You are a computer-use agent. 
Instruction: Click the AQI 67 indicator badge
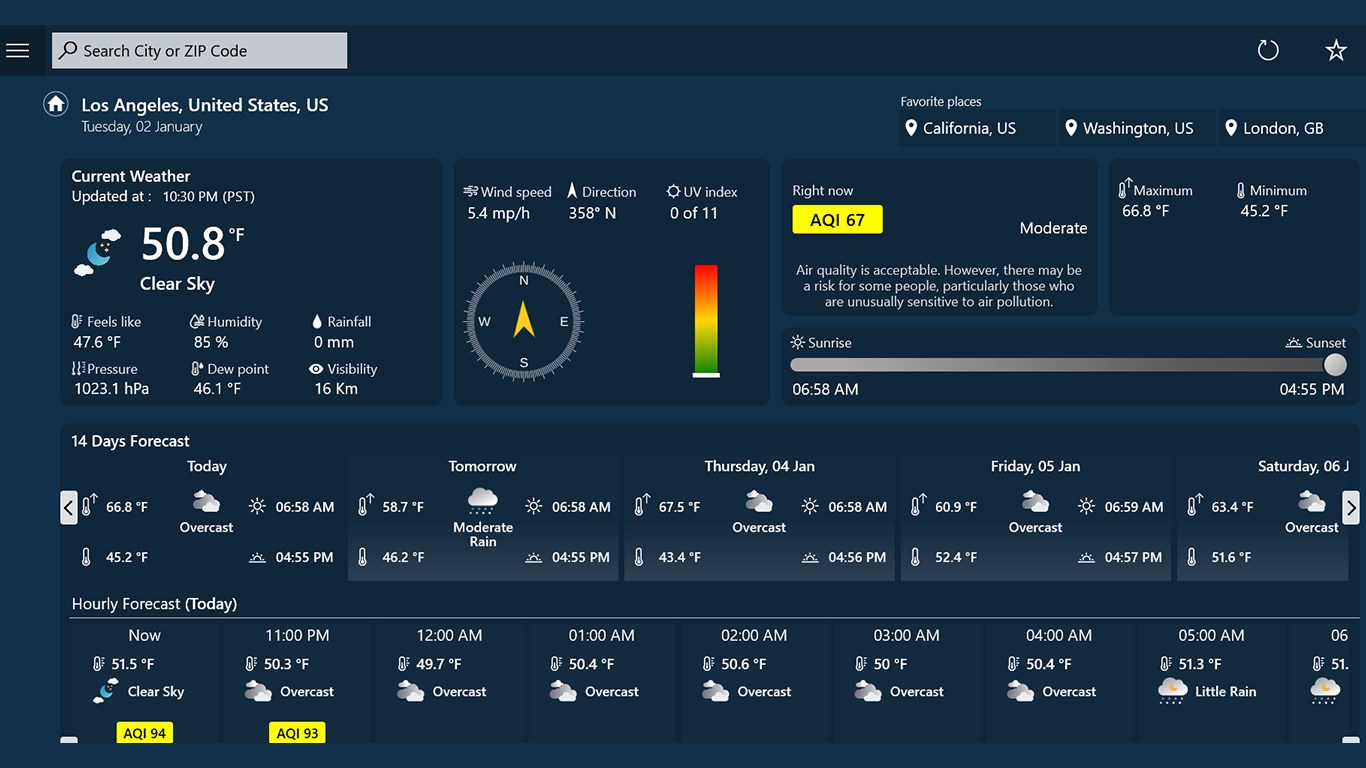[837, 219]
